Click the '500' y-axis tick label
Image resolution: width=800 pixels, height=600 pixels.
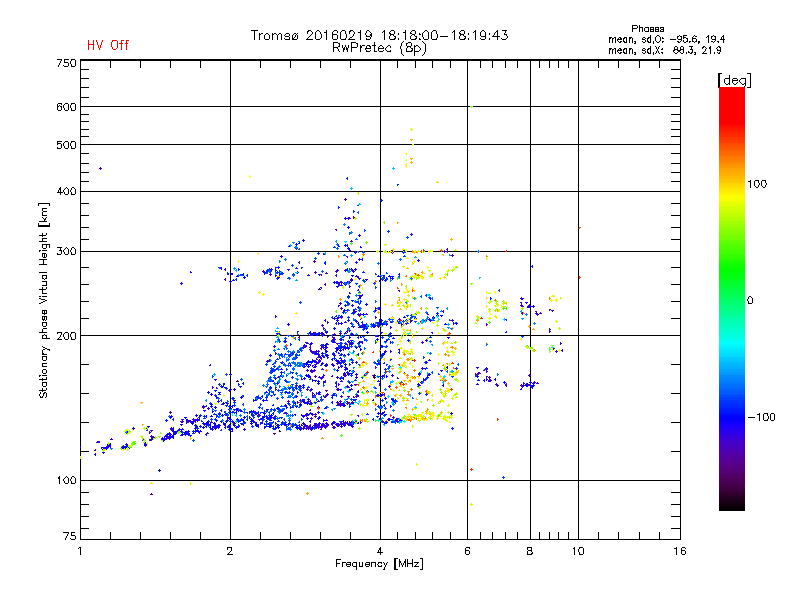click(66, 145)
